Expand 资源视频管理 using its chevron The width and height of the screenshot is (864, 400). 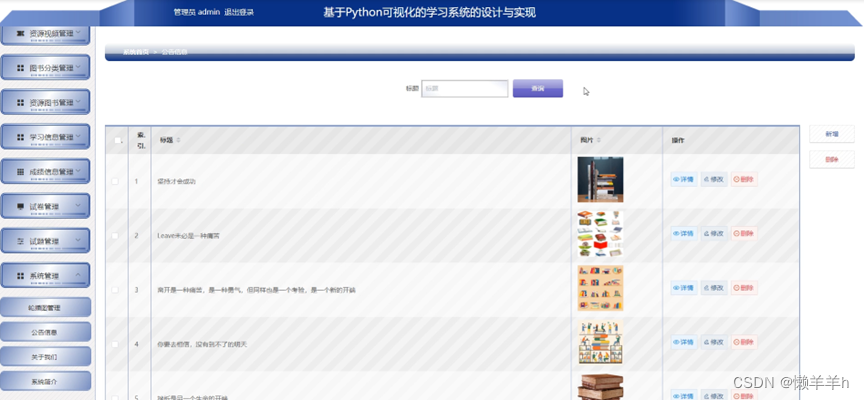click(78, 33)
